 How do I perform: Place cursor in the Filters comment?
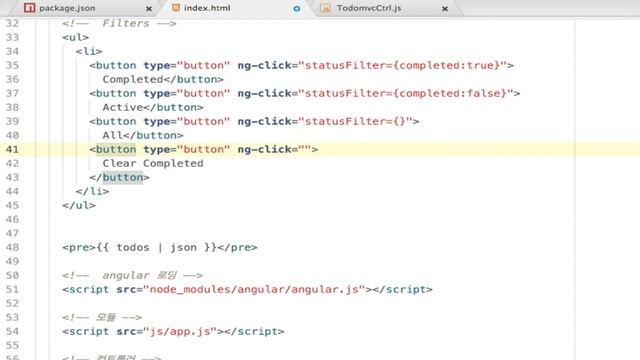119,24
